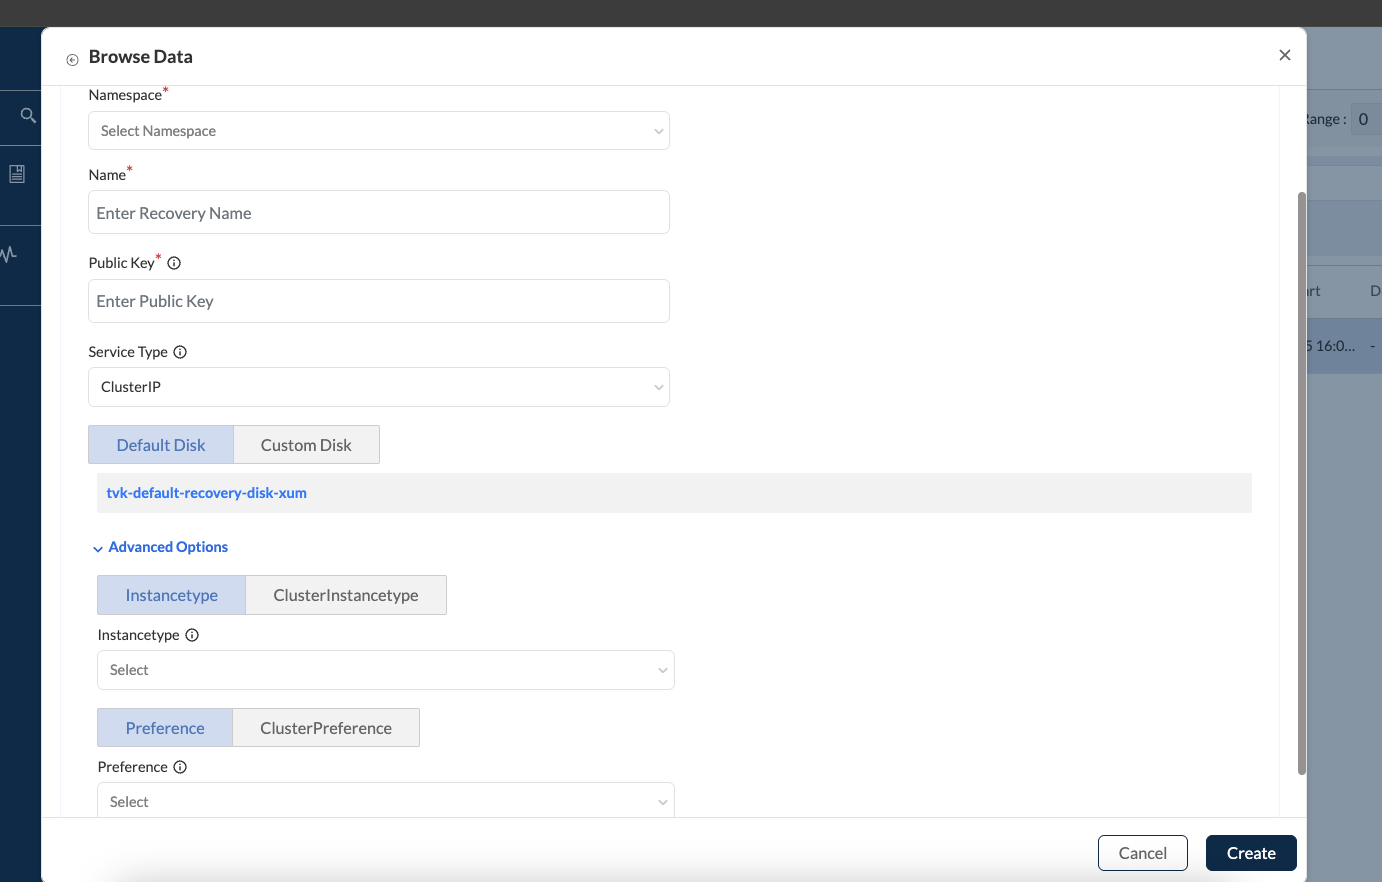Viewport: 1382px width, 882px height.
Task: Show info tooltip for Instancetype label
Action: click(x=192, y=635)
